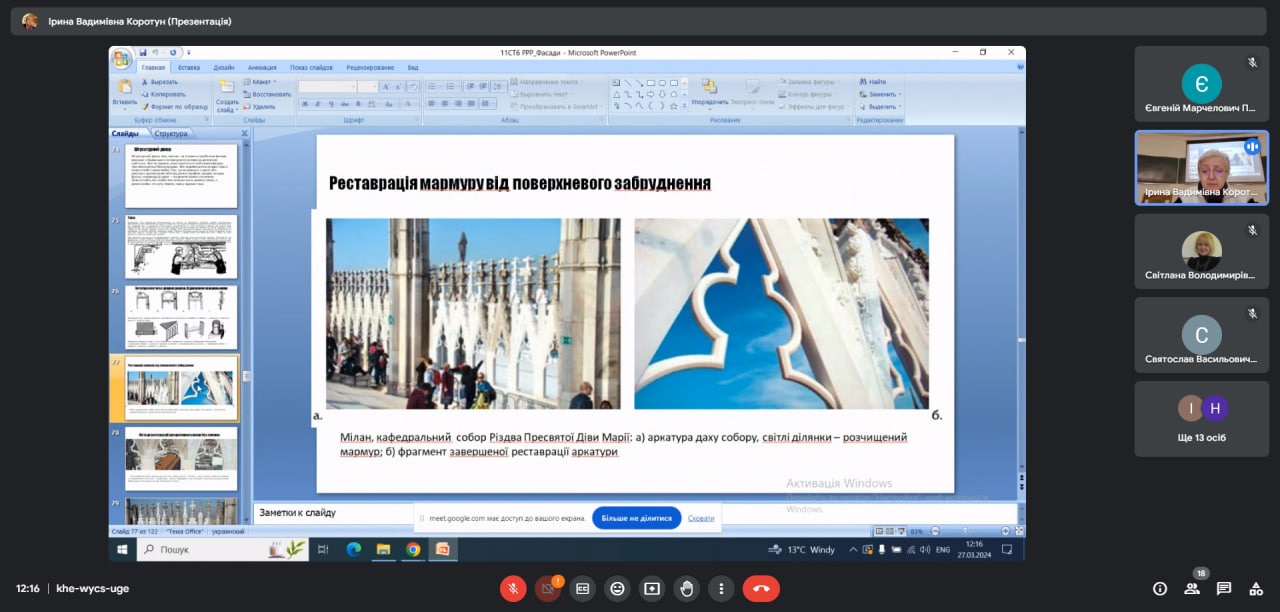Click the red leave call button
Image resolution: width=1280 pixels, height=612 pixels.
coord(761,589)
